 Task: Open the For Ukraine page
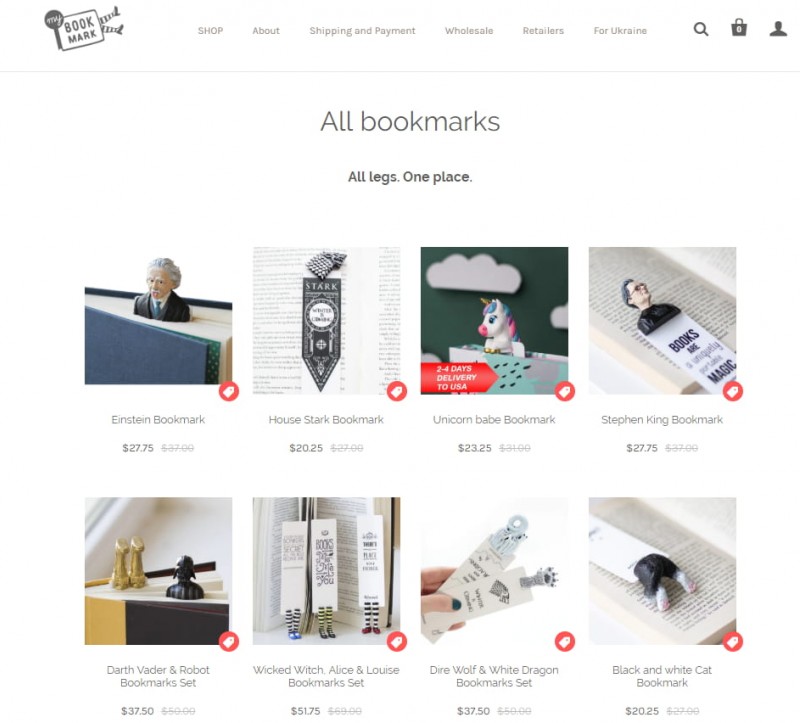pyautogui.click(x=620, y=31)
